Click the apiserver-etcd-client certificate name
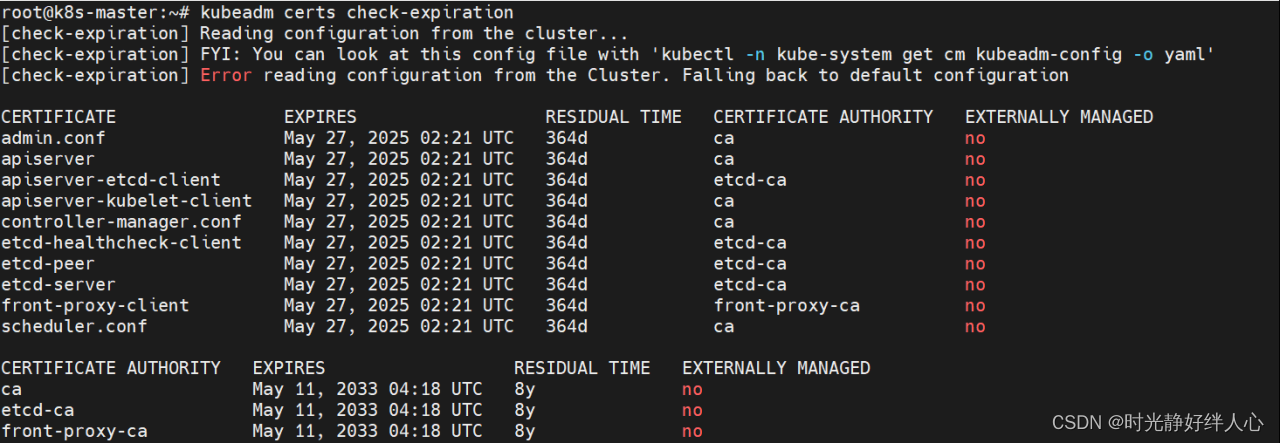 [x=111, y=180]
